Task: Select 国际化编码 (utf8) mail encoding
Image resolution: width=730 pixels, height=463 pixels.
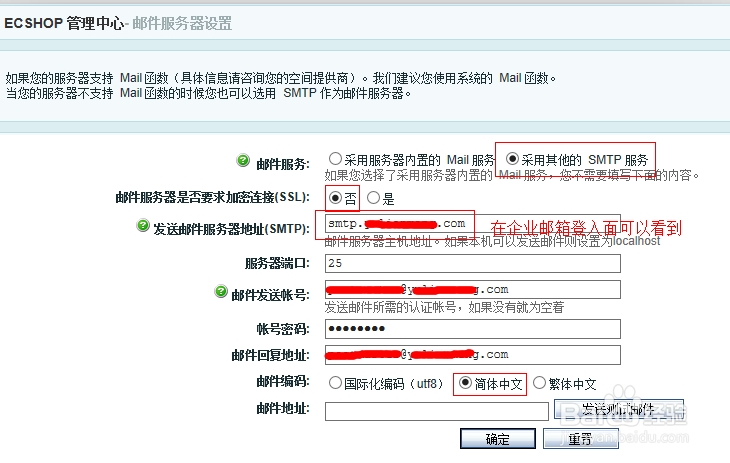Action: pyautogui.click(x=335, y=383)
